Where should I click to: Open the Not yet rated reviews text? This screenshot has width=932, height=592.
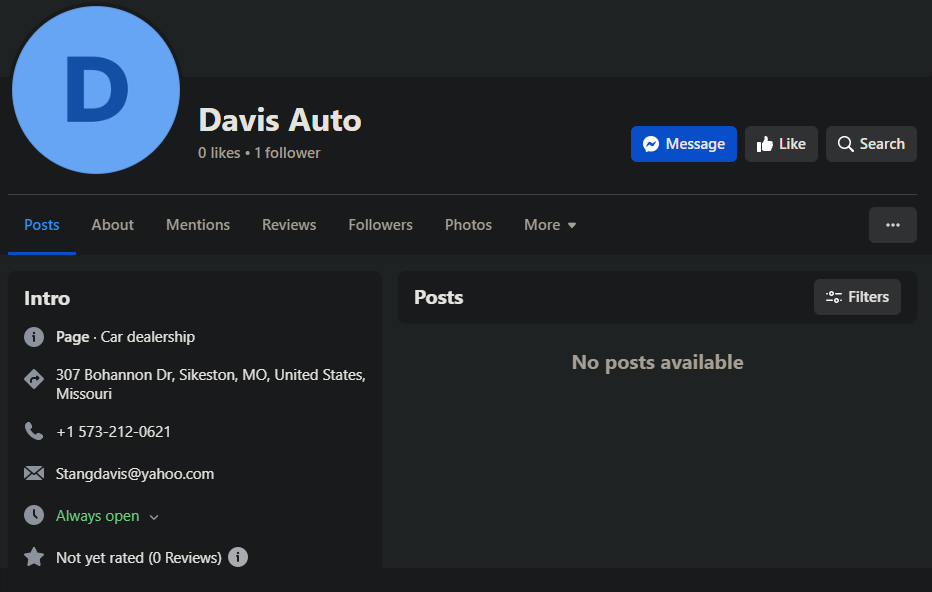(138, 558)
